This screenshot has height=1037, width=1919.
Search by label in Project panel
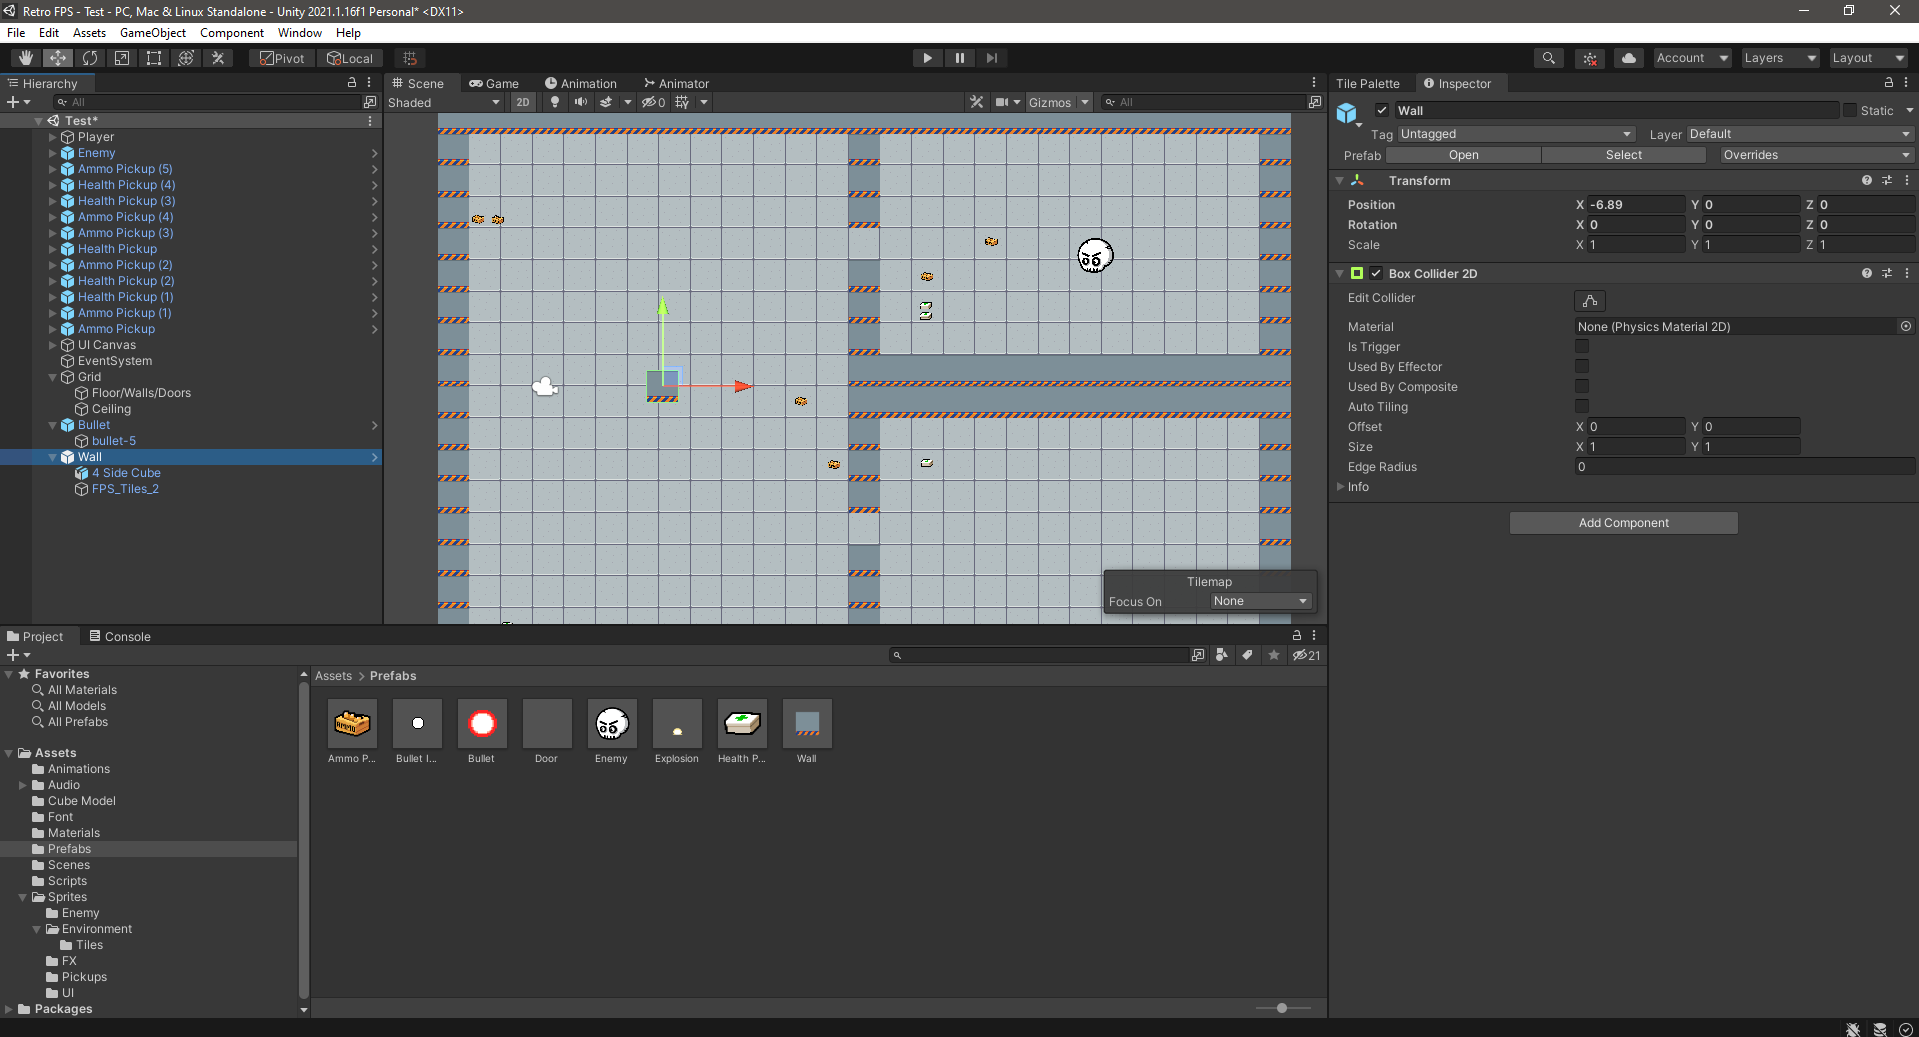tap(1247, 655)
